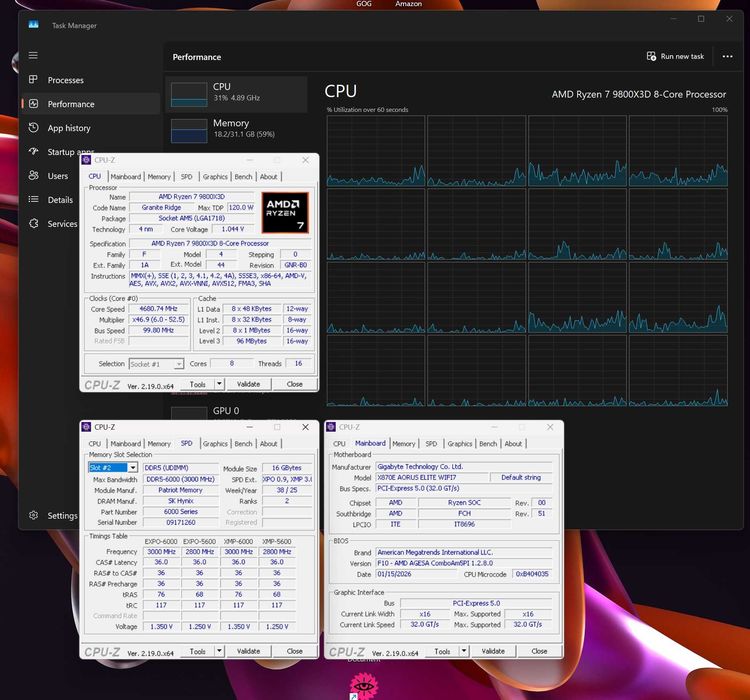The width and height of the screenshot is (750, 700).
Task: Click the Core Speed value 4680.74 MHz
Action: coord(158,309)
